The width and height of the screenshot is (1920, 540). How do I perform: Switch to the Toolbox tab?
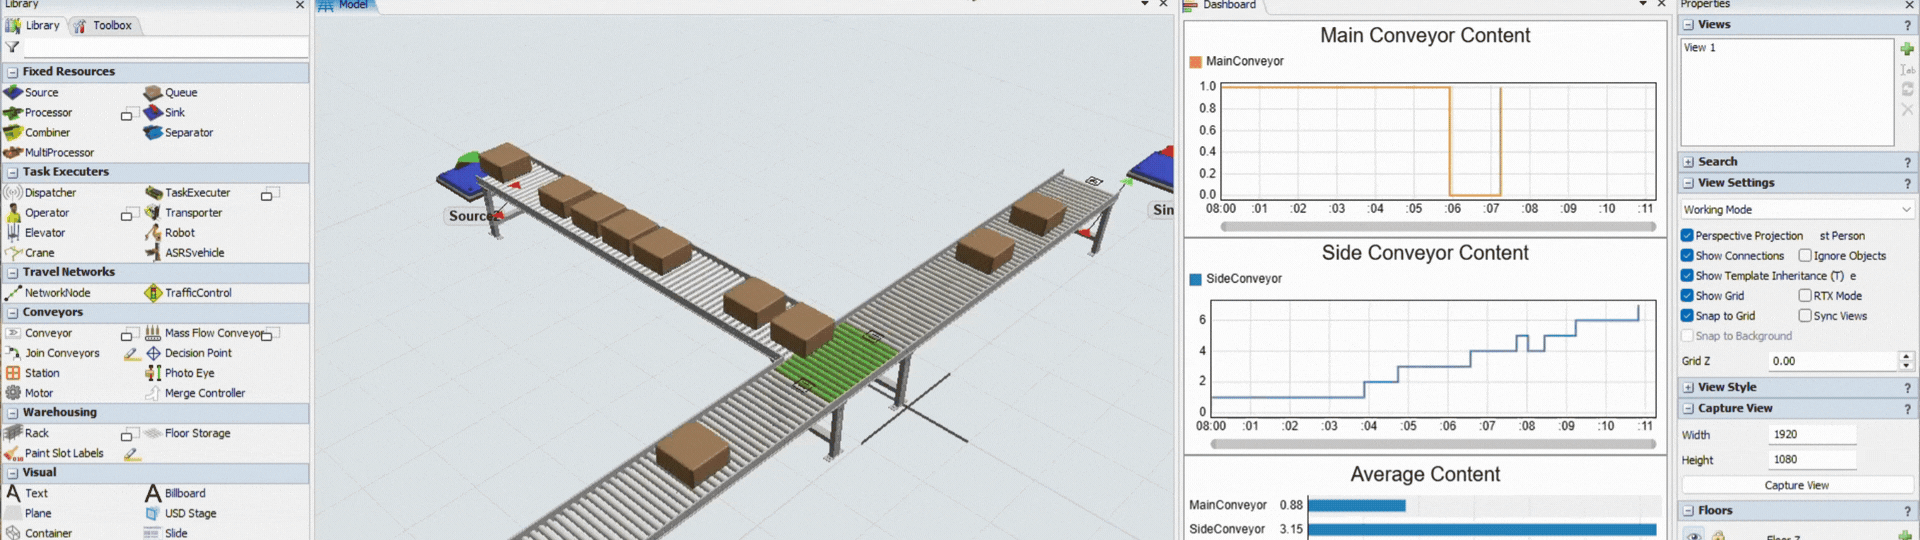[103, 25]
